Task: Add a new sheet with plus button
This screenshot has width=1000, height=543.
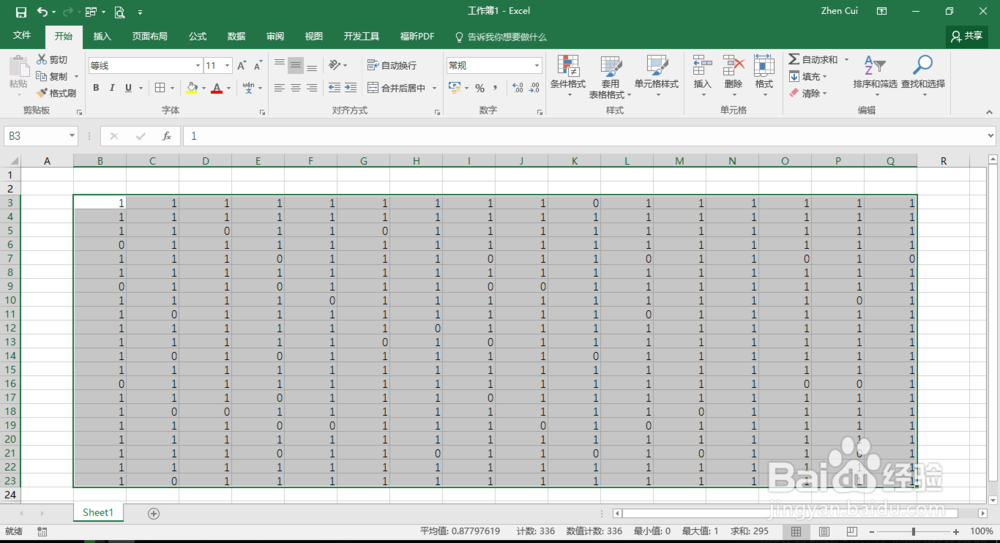Action: coord(154,513)
